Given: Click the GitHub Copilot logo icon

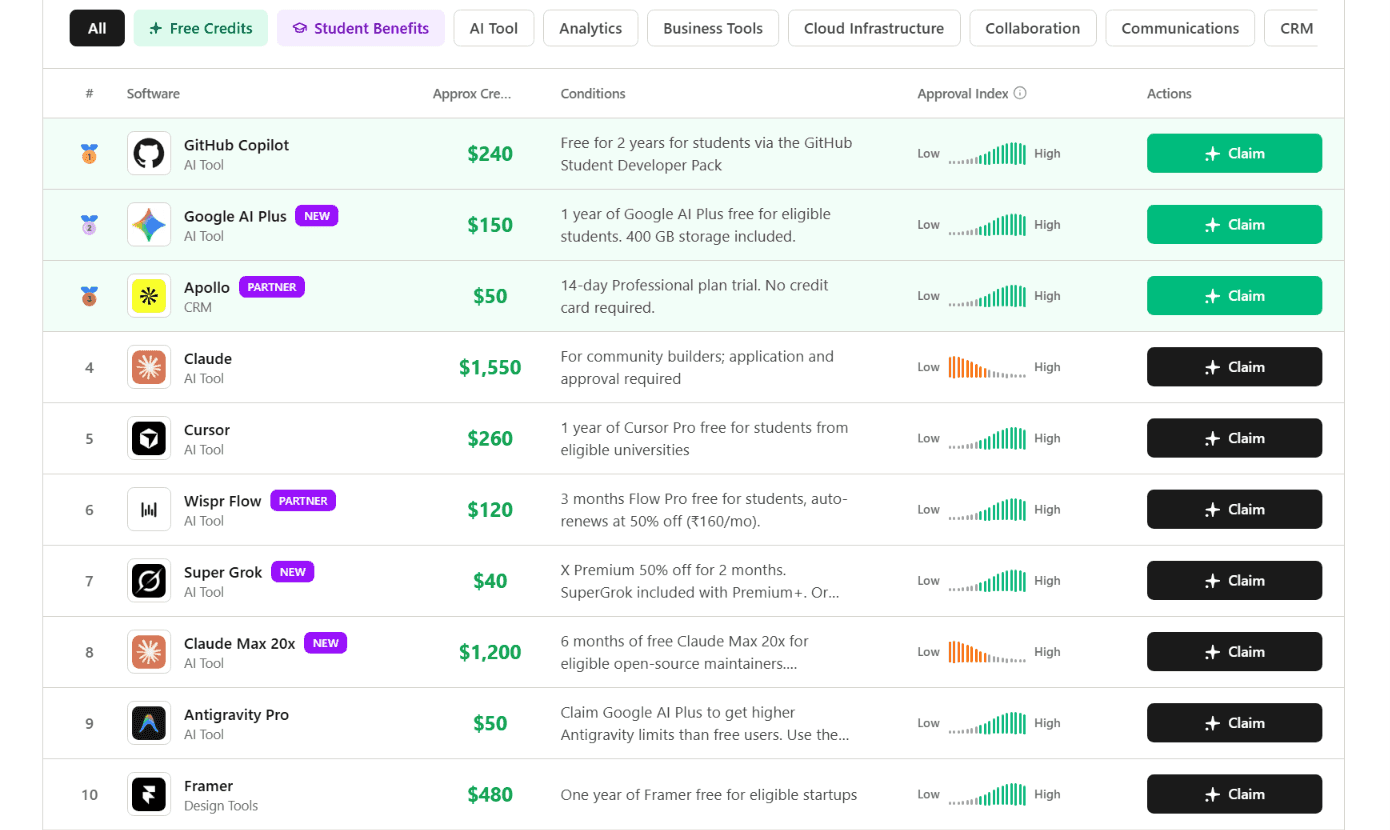Looking at the screenshot, I should 149,154.
